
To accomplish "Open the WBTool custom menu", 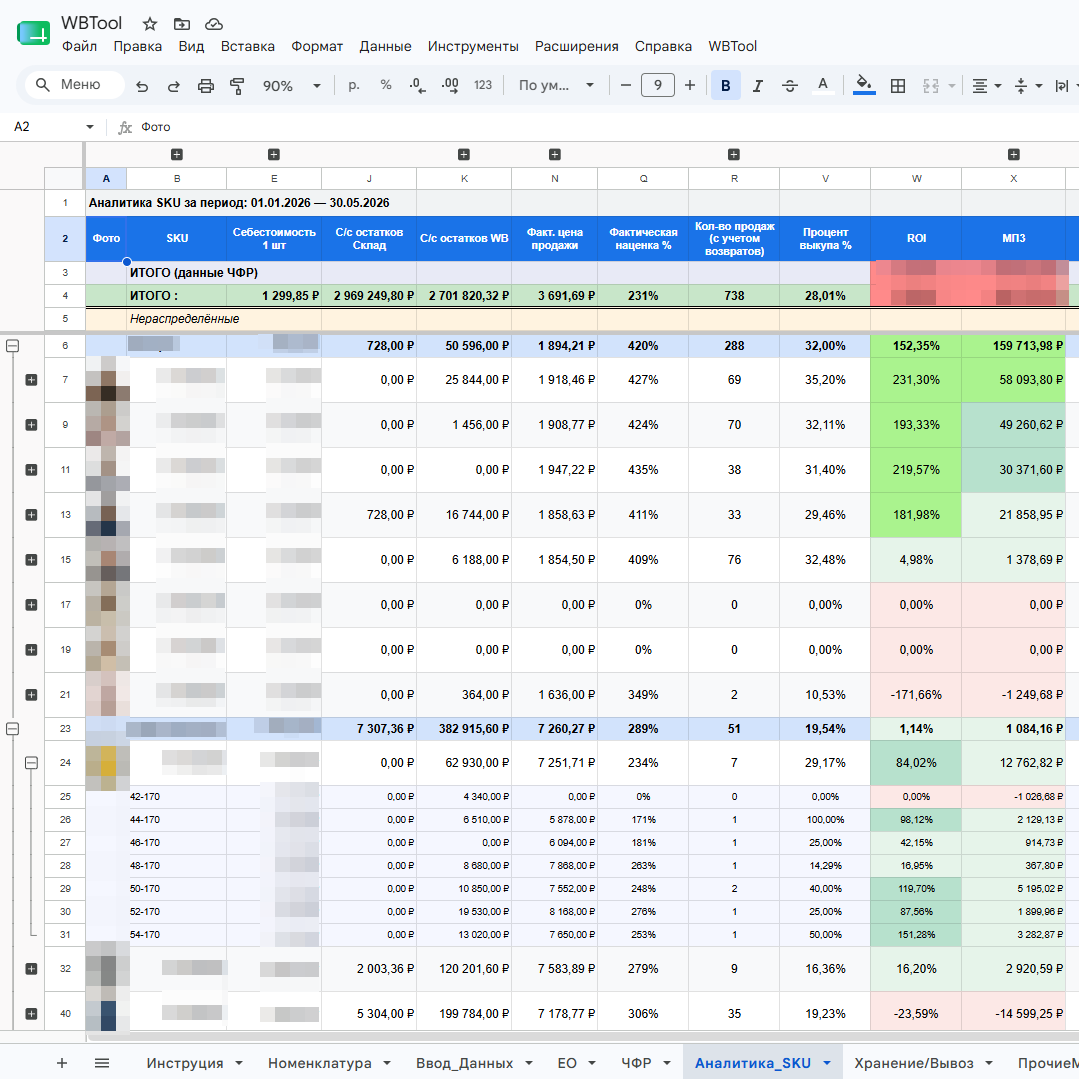I will 732,46.
